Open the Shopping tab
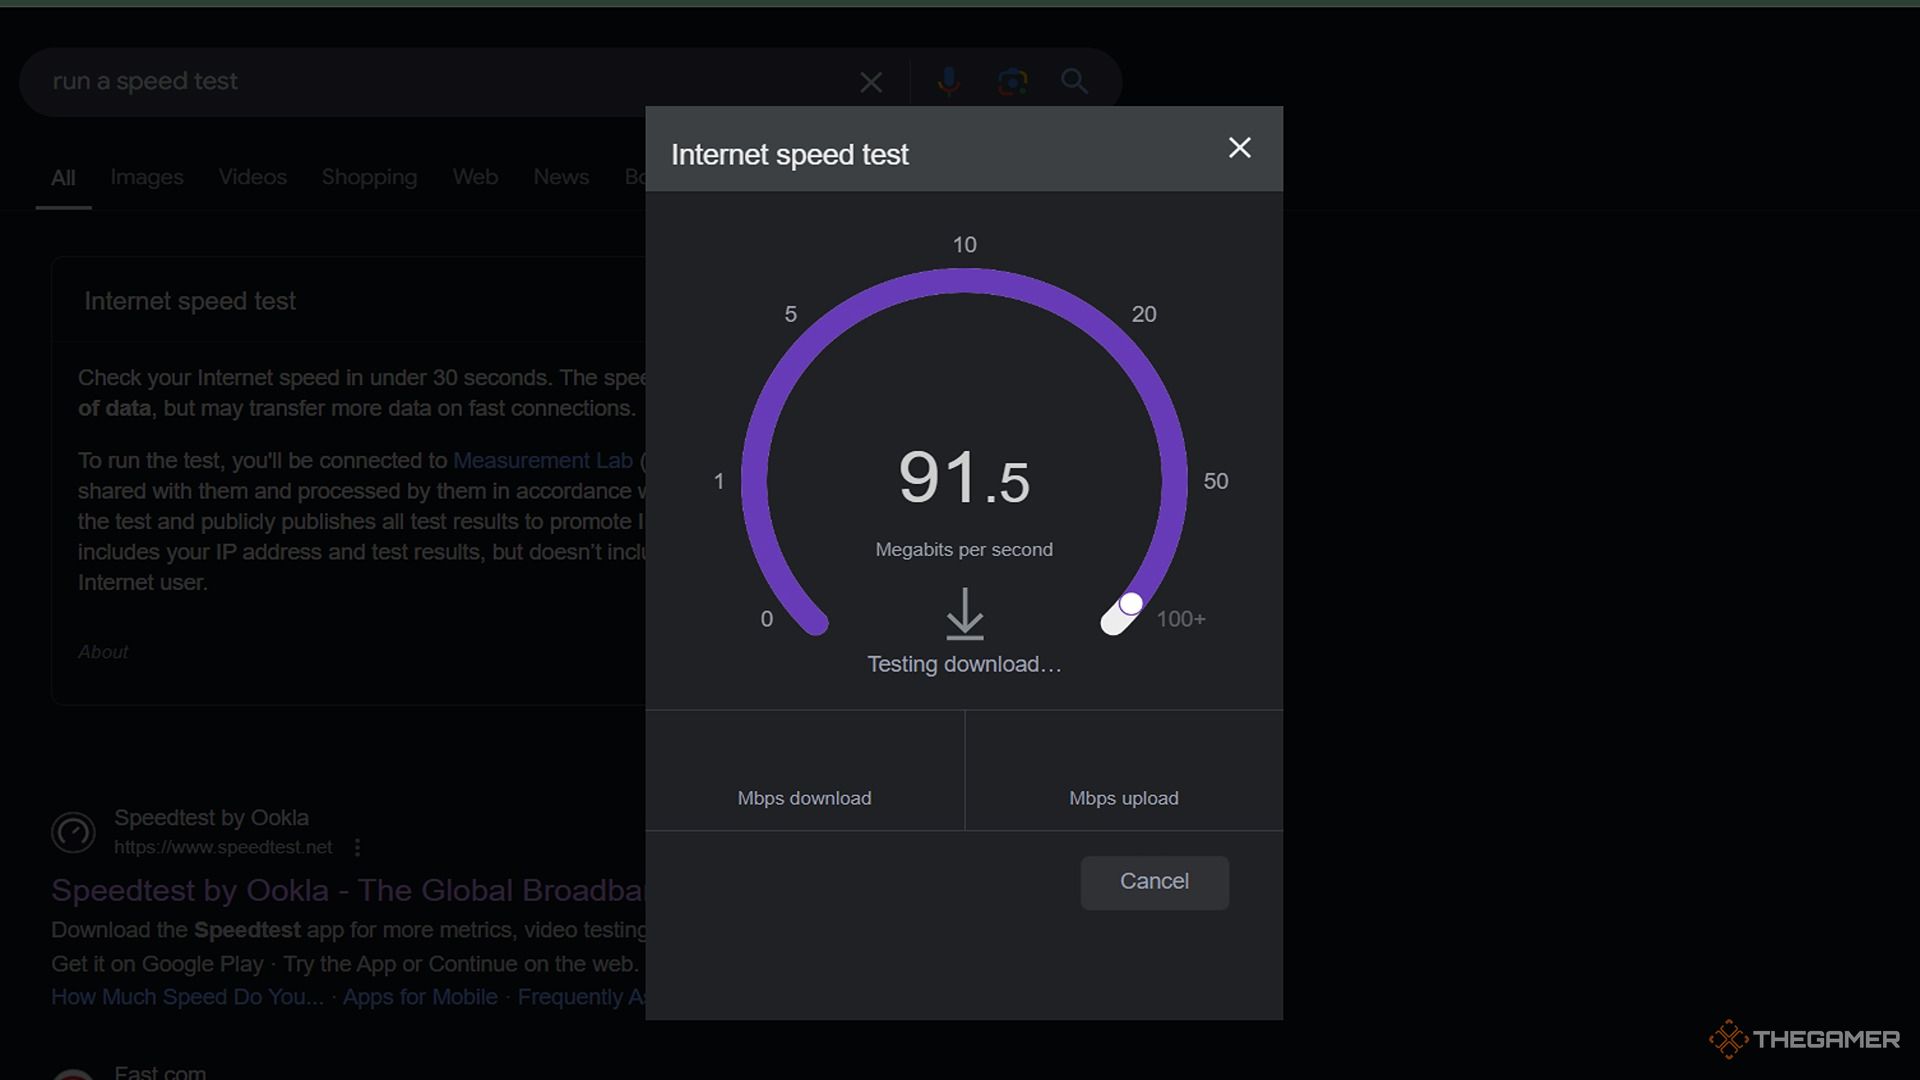This screenshot has height=1080, width=1920. (x=369, y=177)
